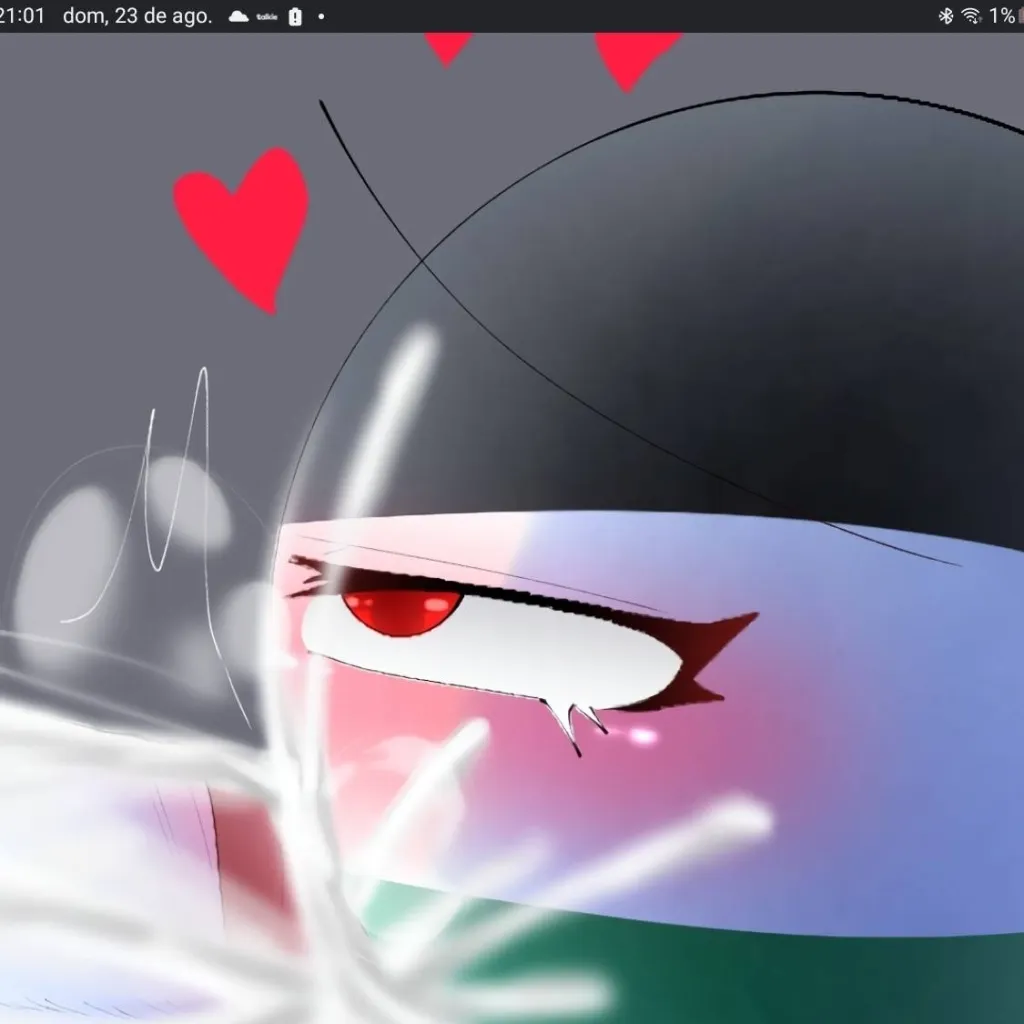Tap the Bluetooth status icon
This screenshot has height=1024, width=1024.
(946, 16)
